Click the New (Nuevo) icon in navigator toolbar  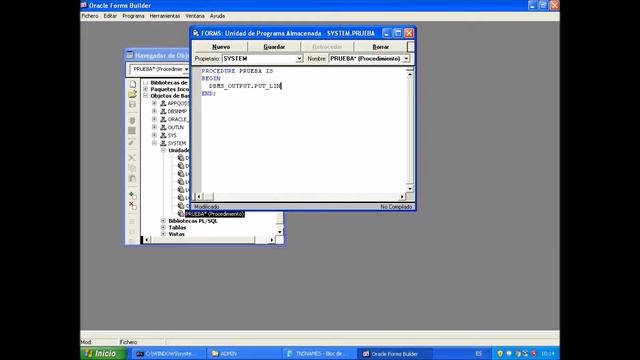point(132,84)
